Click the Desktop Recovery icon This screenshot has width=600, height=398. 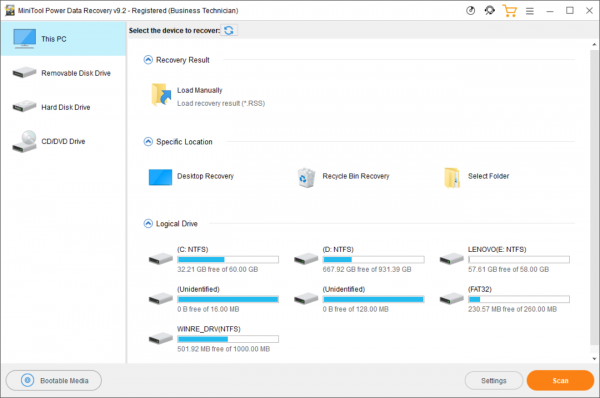click(160, 177)
